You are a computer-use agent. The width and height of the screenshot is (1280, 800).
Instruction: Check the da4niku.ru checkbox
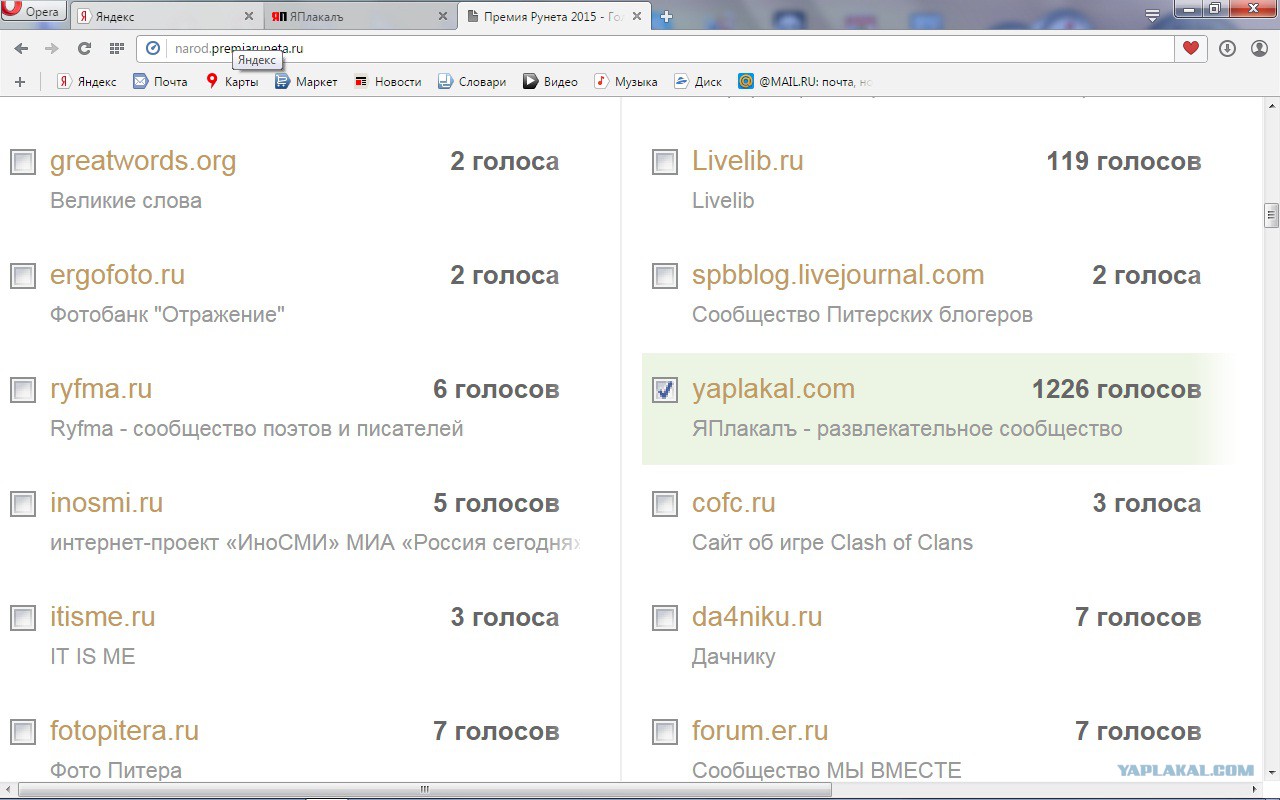(665, 618)
